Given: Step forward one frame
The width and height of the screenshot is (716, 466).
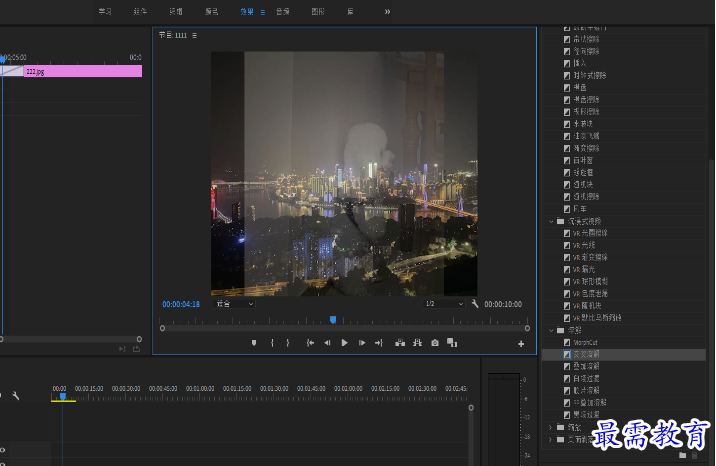Looking at the screenshot, I should pyautogui.click(x=362, y=343).
